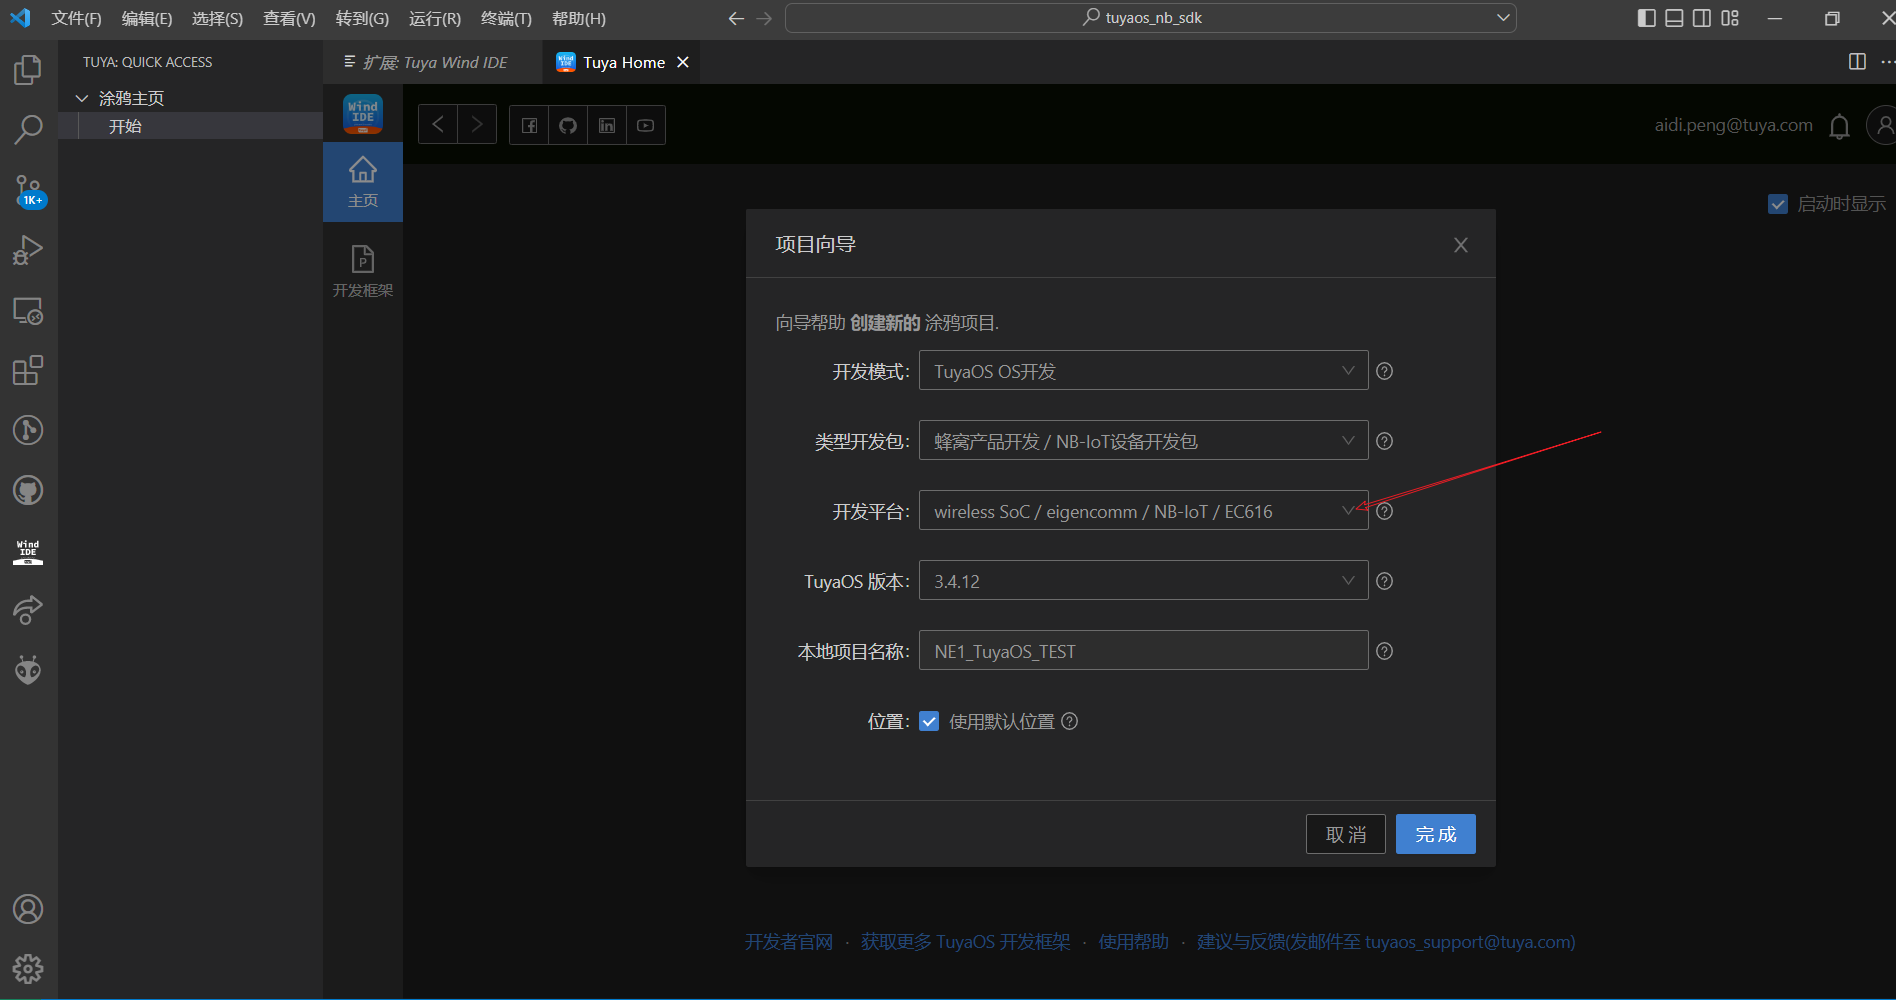Open the 查看(V) menu

[x=289, y=18]
